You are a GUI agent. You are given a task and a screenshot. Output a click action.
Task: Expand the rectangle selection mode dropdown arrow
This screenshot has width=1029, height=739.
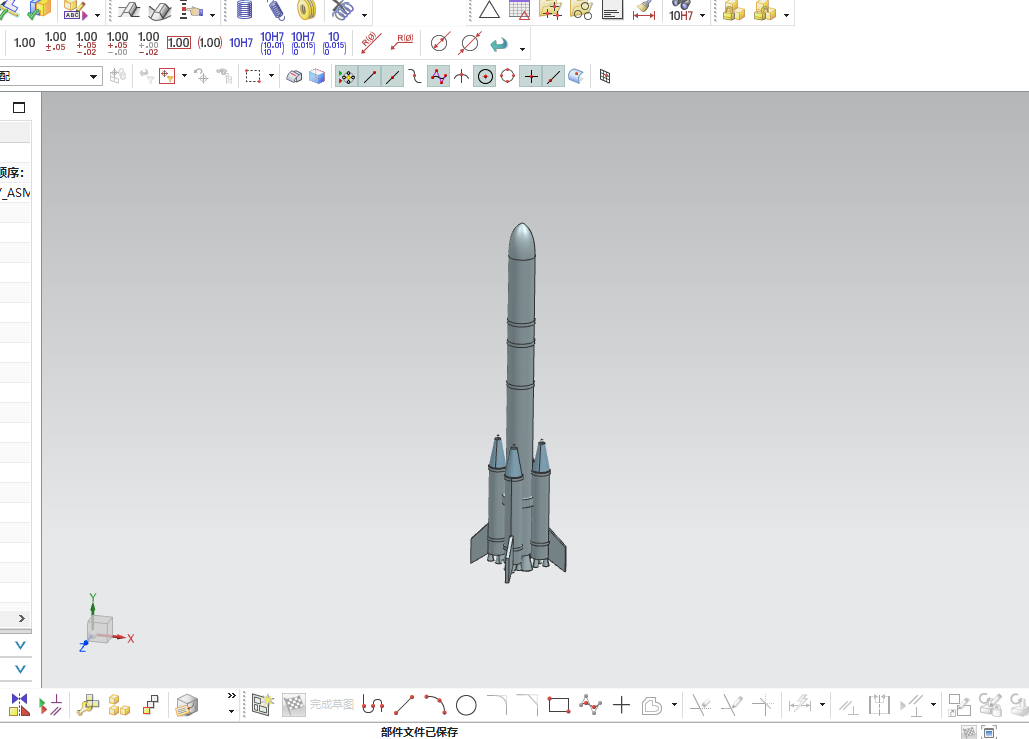pyautogui.click(x=271, y=76)
